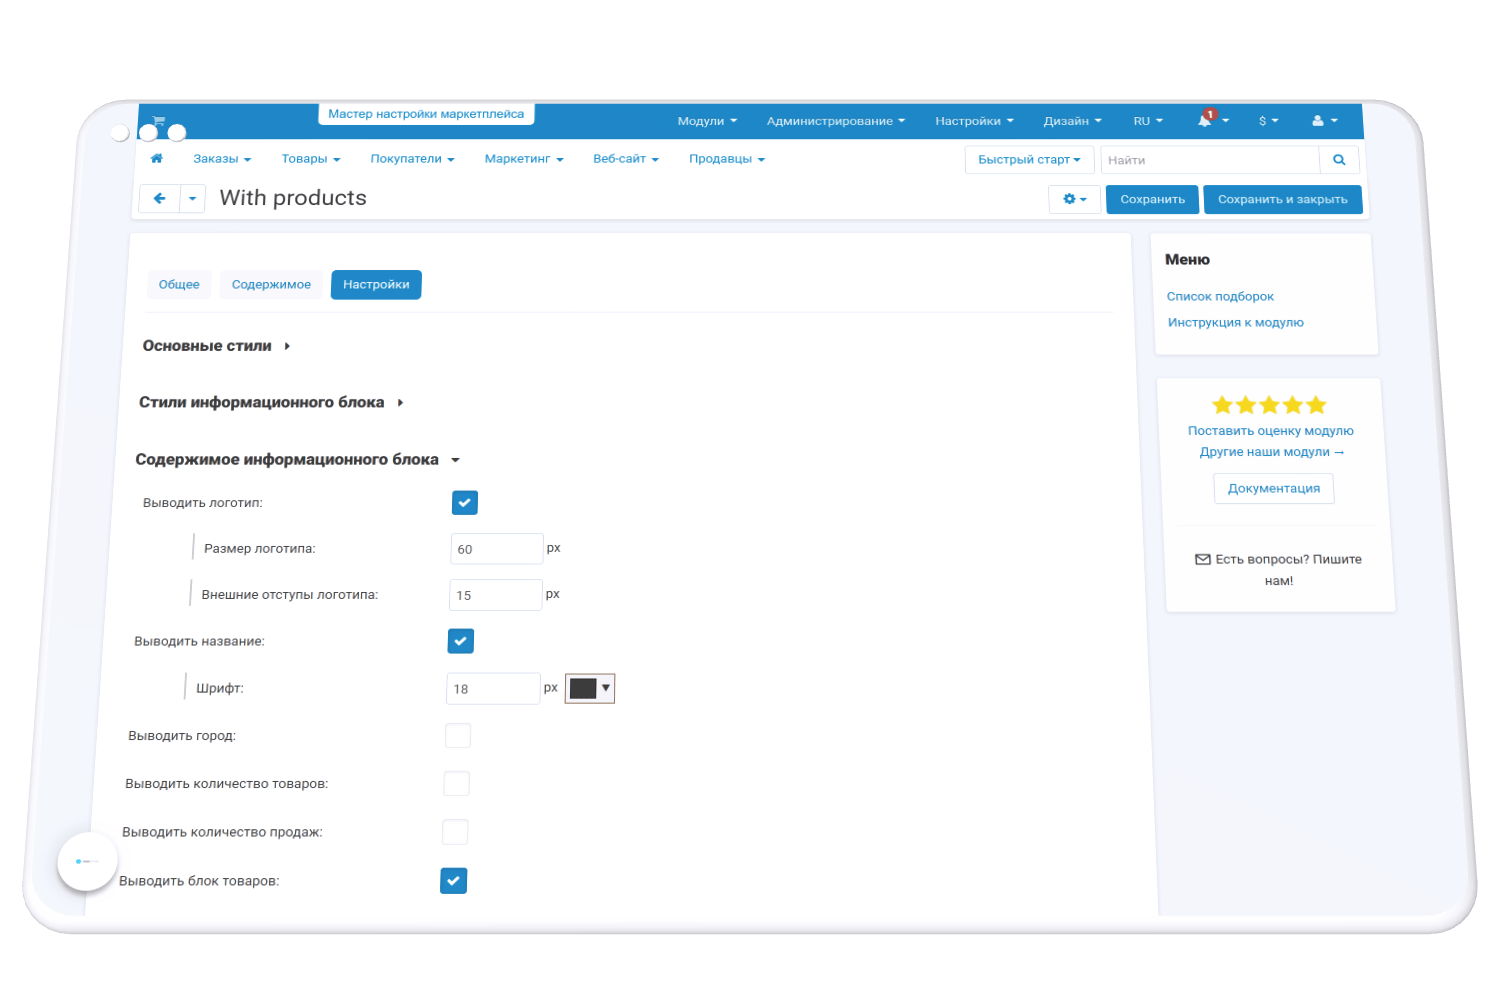Click the logo size field showing 60
Viewport: 1500px width, 1000px height.
[497, 549]
